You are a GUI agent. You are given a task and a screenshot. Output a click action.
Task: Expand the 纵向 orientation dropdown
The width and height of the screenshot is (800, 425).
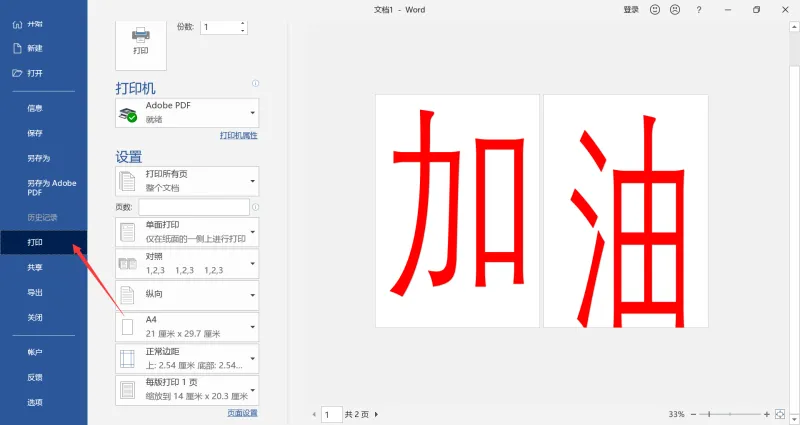coord(187,295)
